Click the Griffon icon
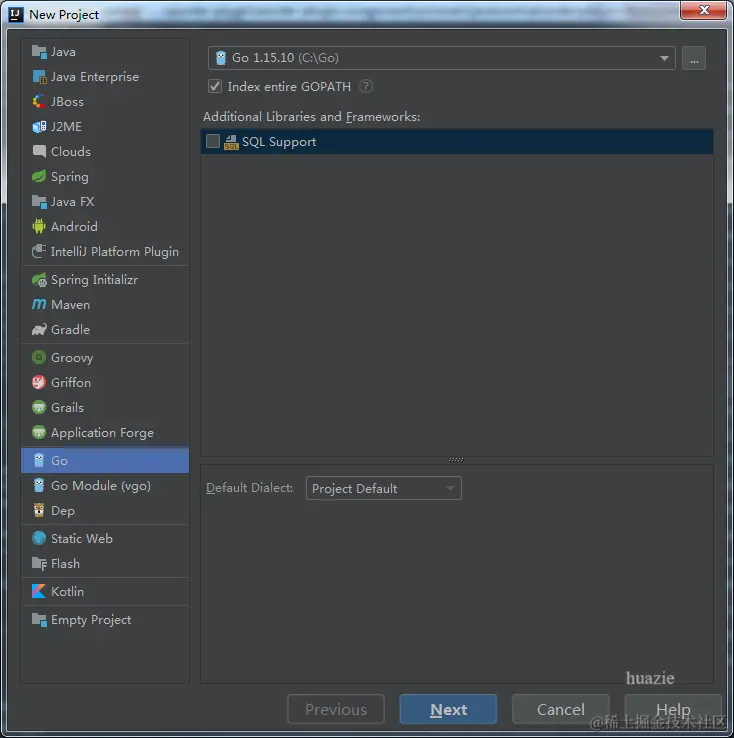This screenshot has width=734, height=738. tap(39, 383)
